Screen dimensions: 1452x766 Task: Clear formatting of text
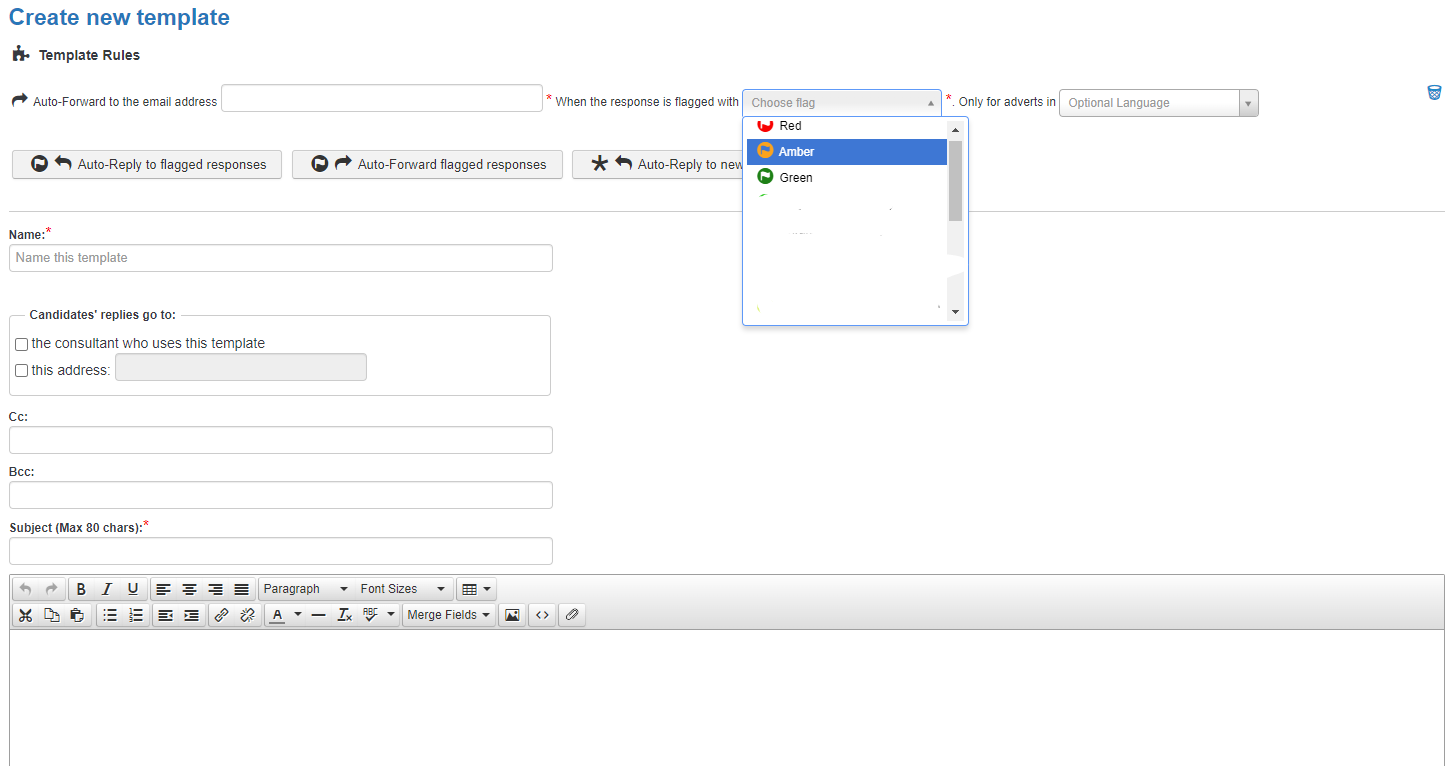coord(344,615)
